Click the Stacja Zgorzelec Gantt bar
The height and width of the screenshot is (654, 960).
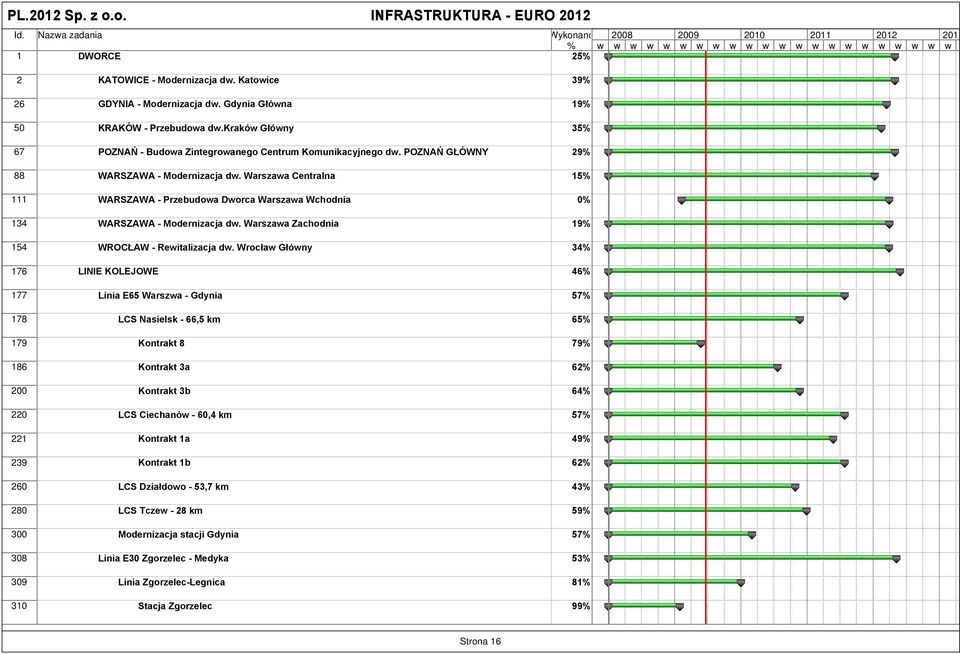[x=643, y=606]
